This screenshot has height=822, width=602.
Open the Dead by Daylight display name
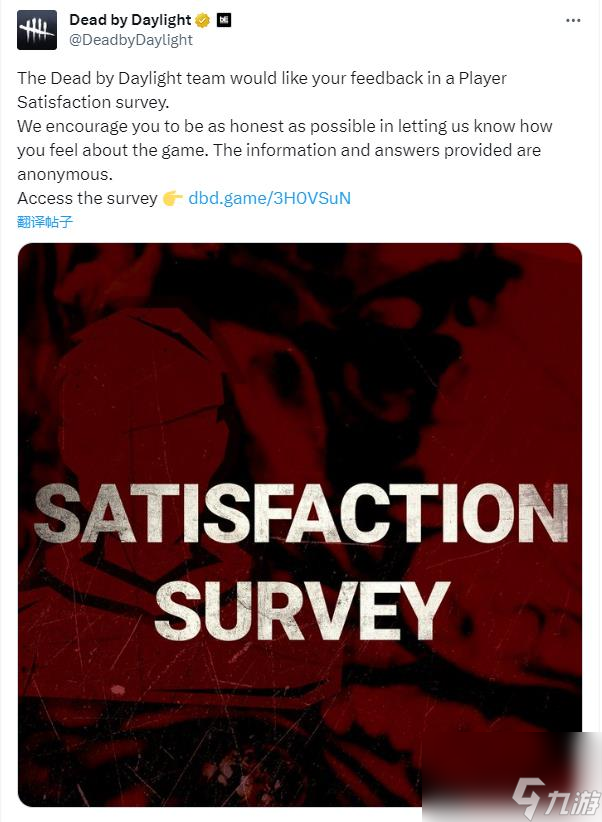[130, 20]
